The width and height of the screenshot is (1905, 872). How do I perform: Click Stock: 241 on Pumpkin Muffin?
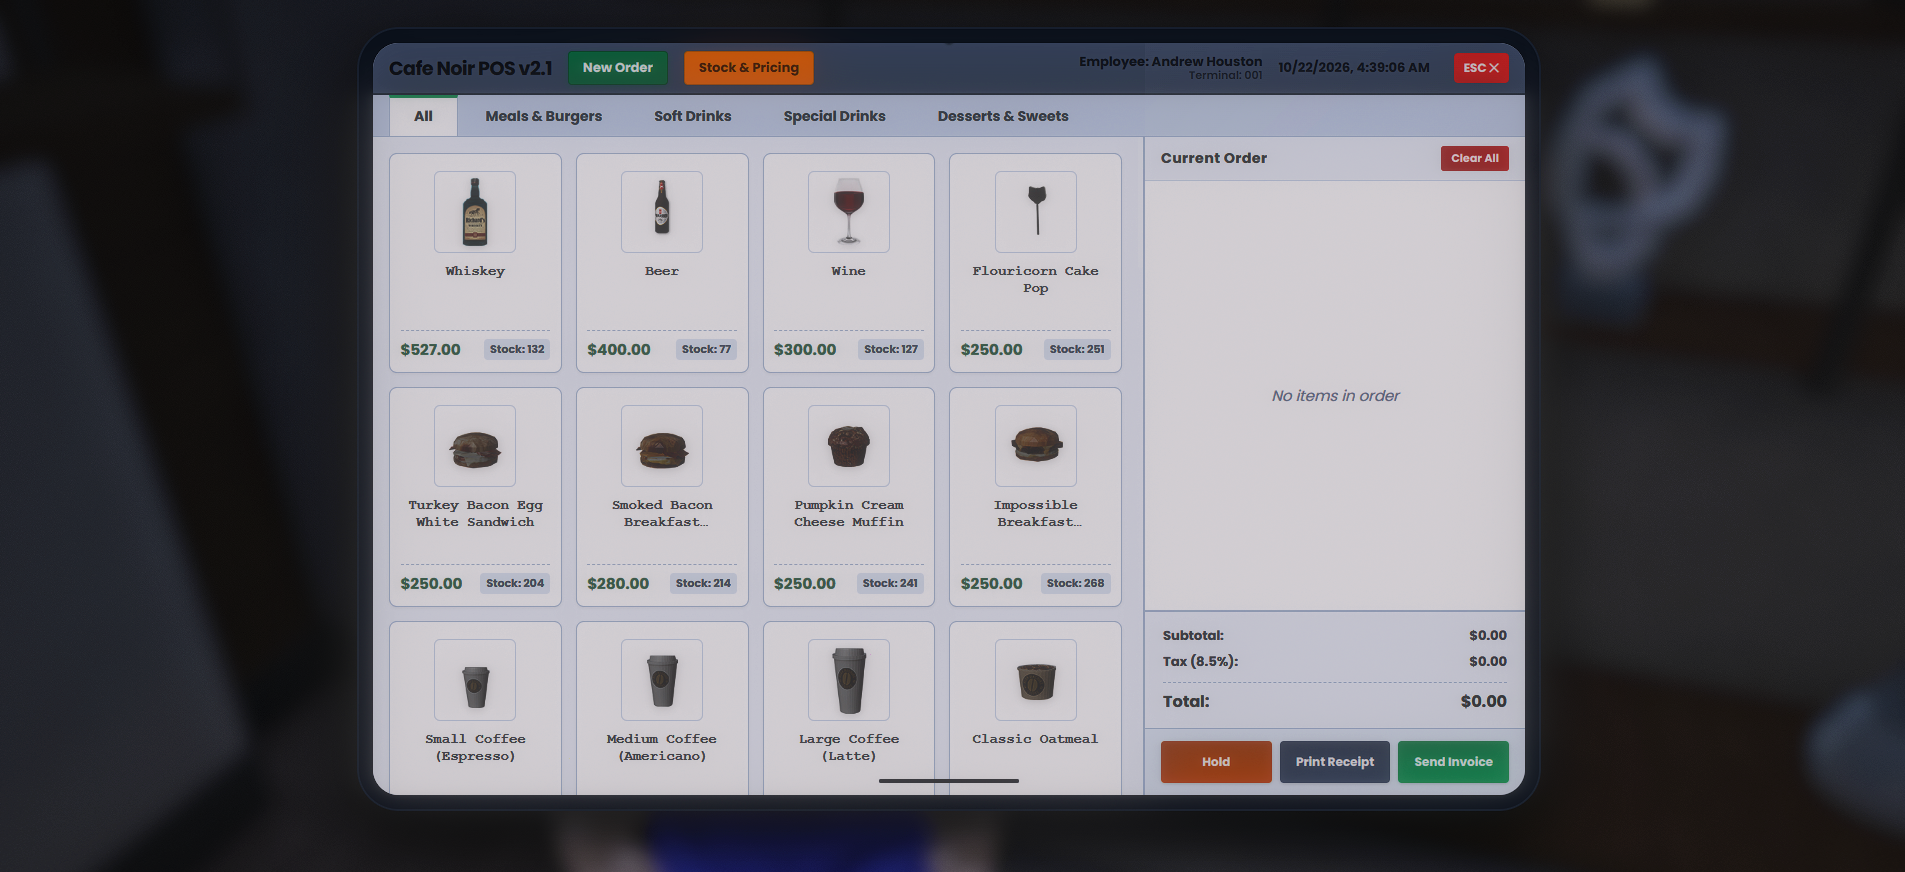890,583
